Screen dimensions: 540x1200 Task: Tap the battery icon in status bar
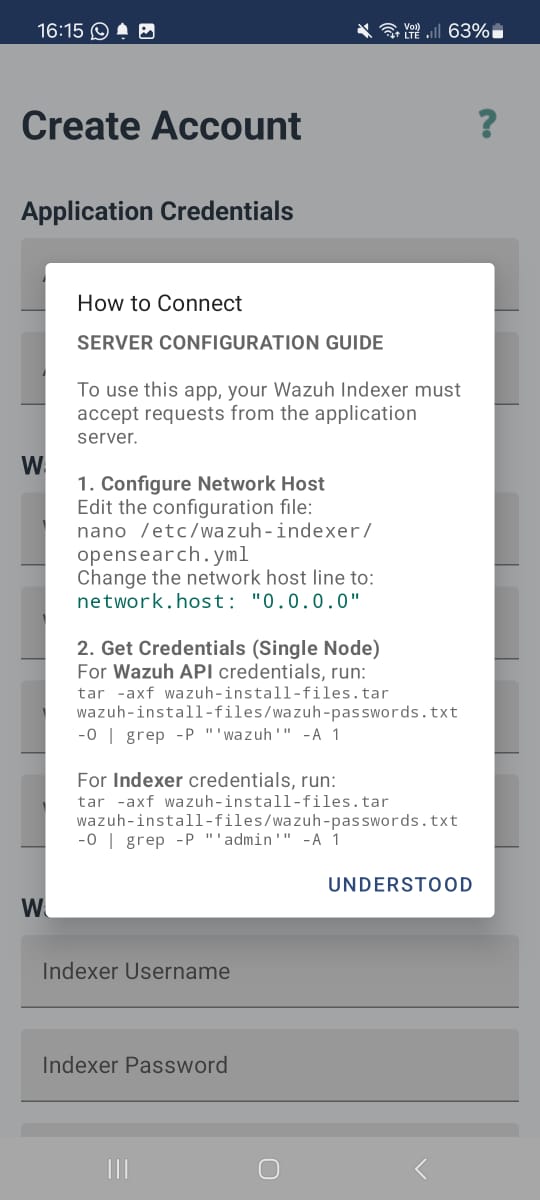coord(497,31)
